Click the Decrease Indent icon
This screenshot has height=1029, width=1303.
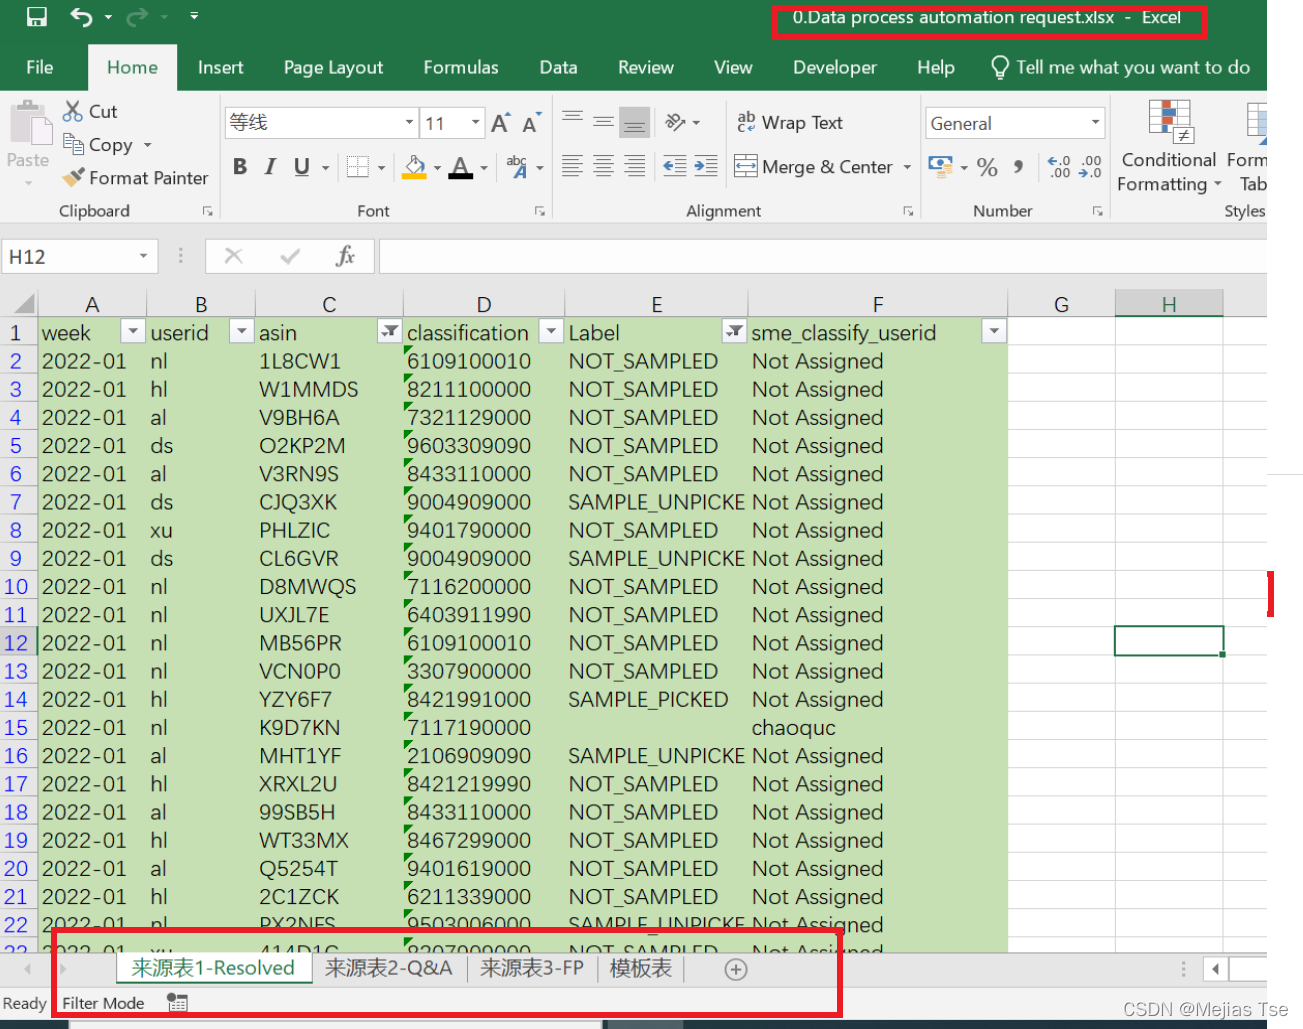pyautogui.click(x=675, y=166)
